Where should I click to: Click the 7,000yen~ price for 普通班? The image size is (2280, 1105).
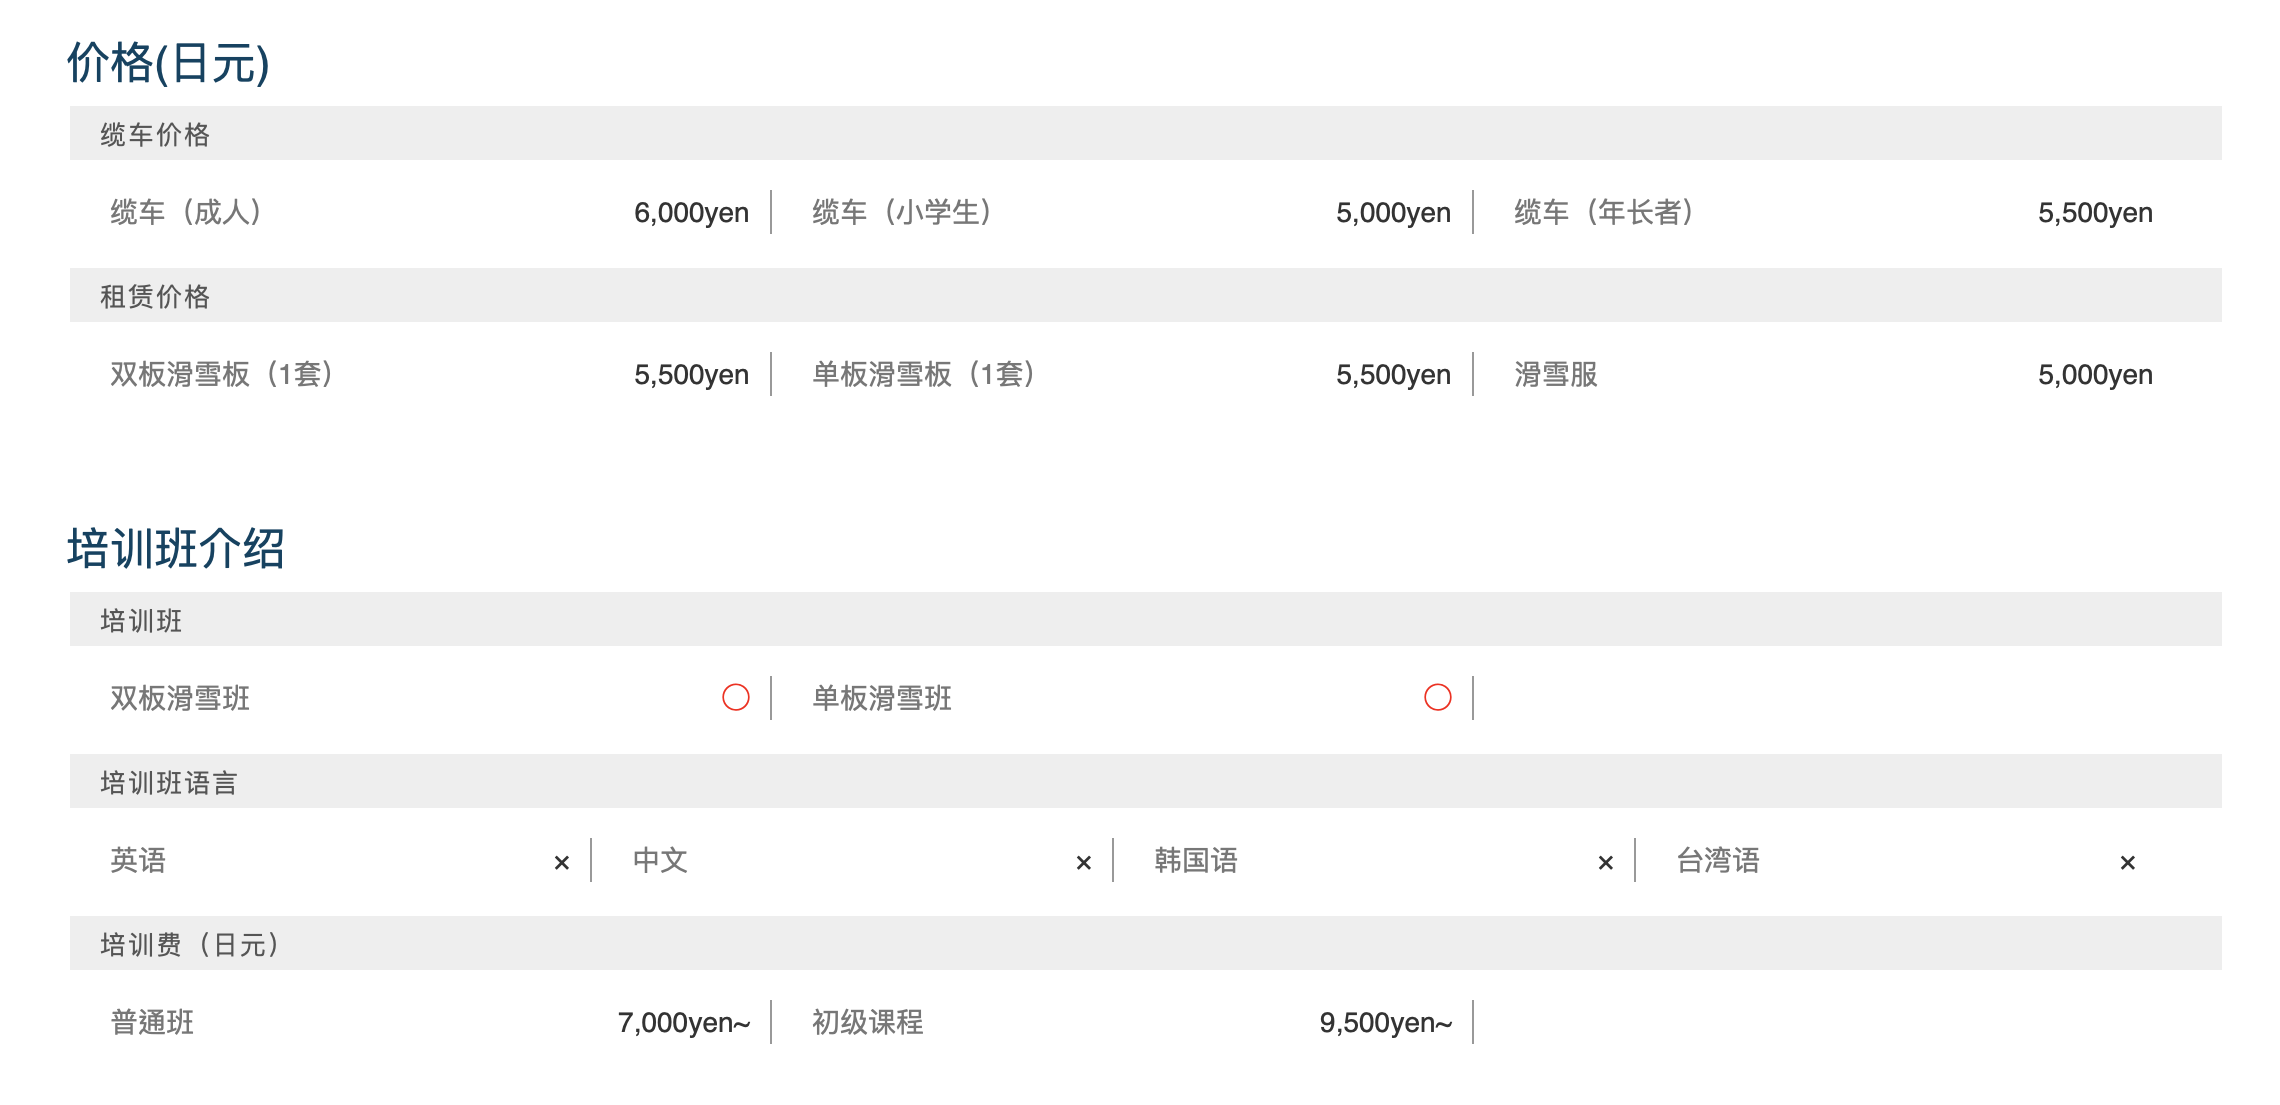pyautogui.click(x=684, y=1022)
